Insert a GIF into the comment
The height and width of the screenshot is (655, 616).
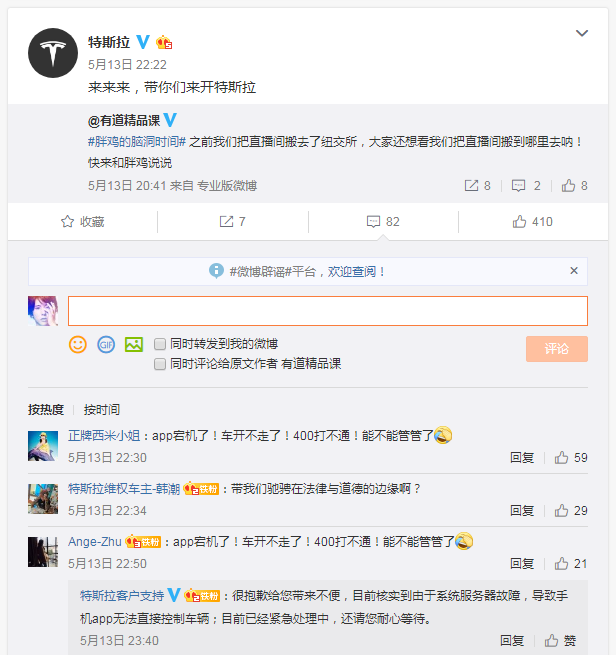click(x=106, y=344)
